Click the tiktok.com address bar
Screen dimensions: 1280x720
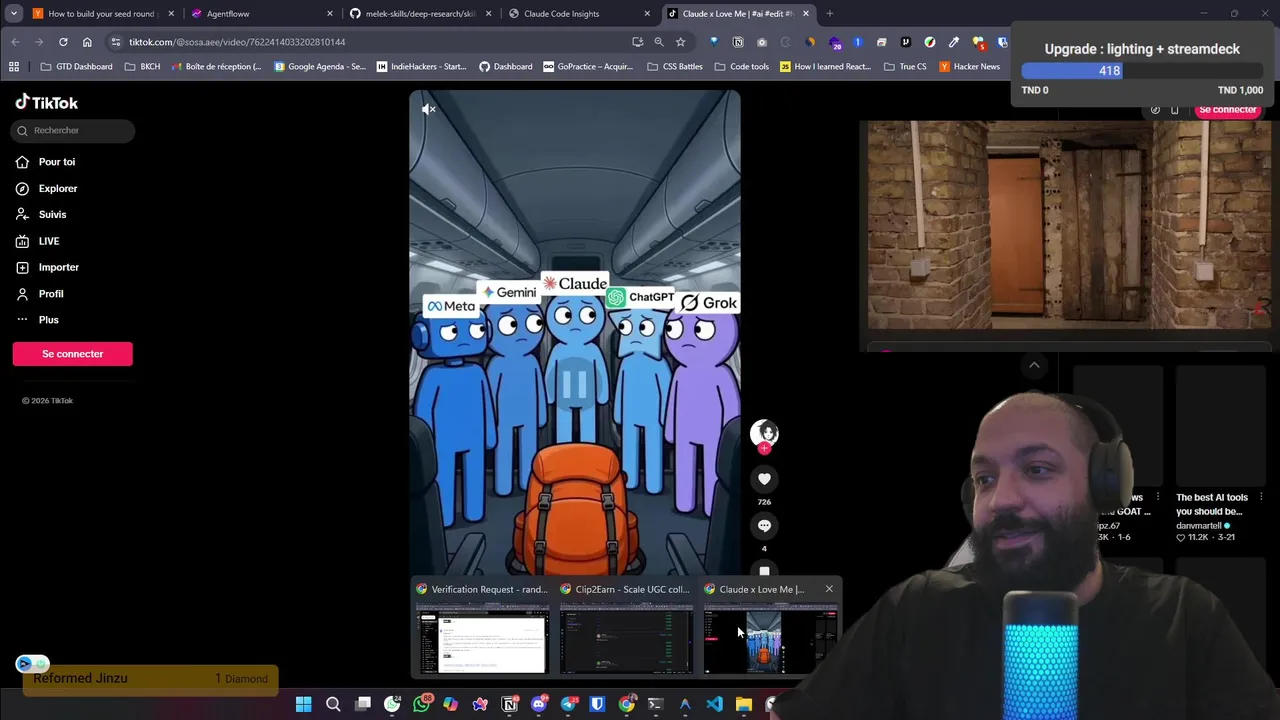click(370, 42)
